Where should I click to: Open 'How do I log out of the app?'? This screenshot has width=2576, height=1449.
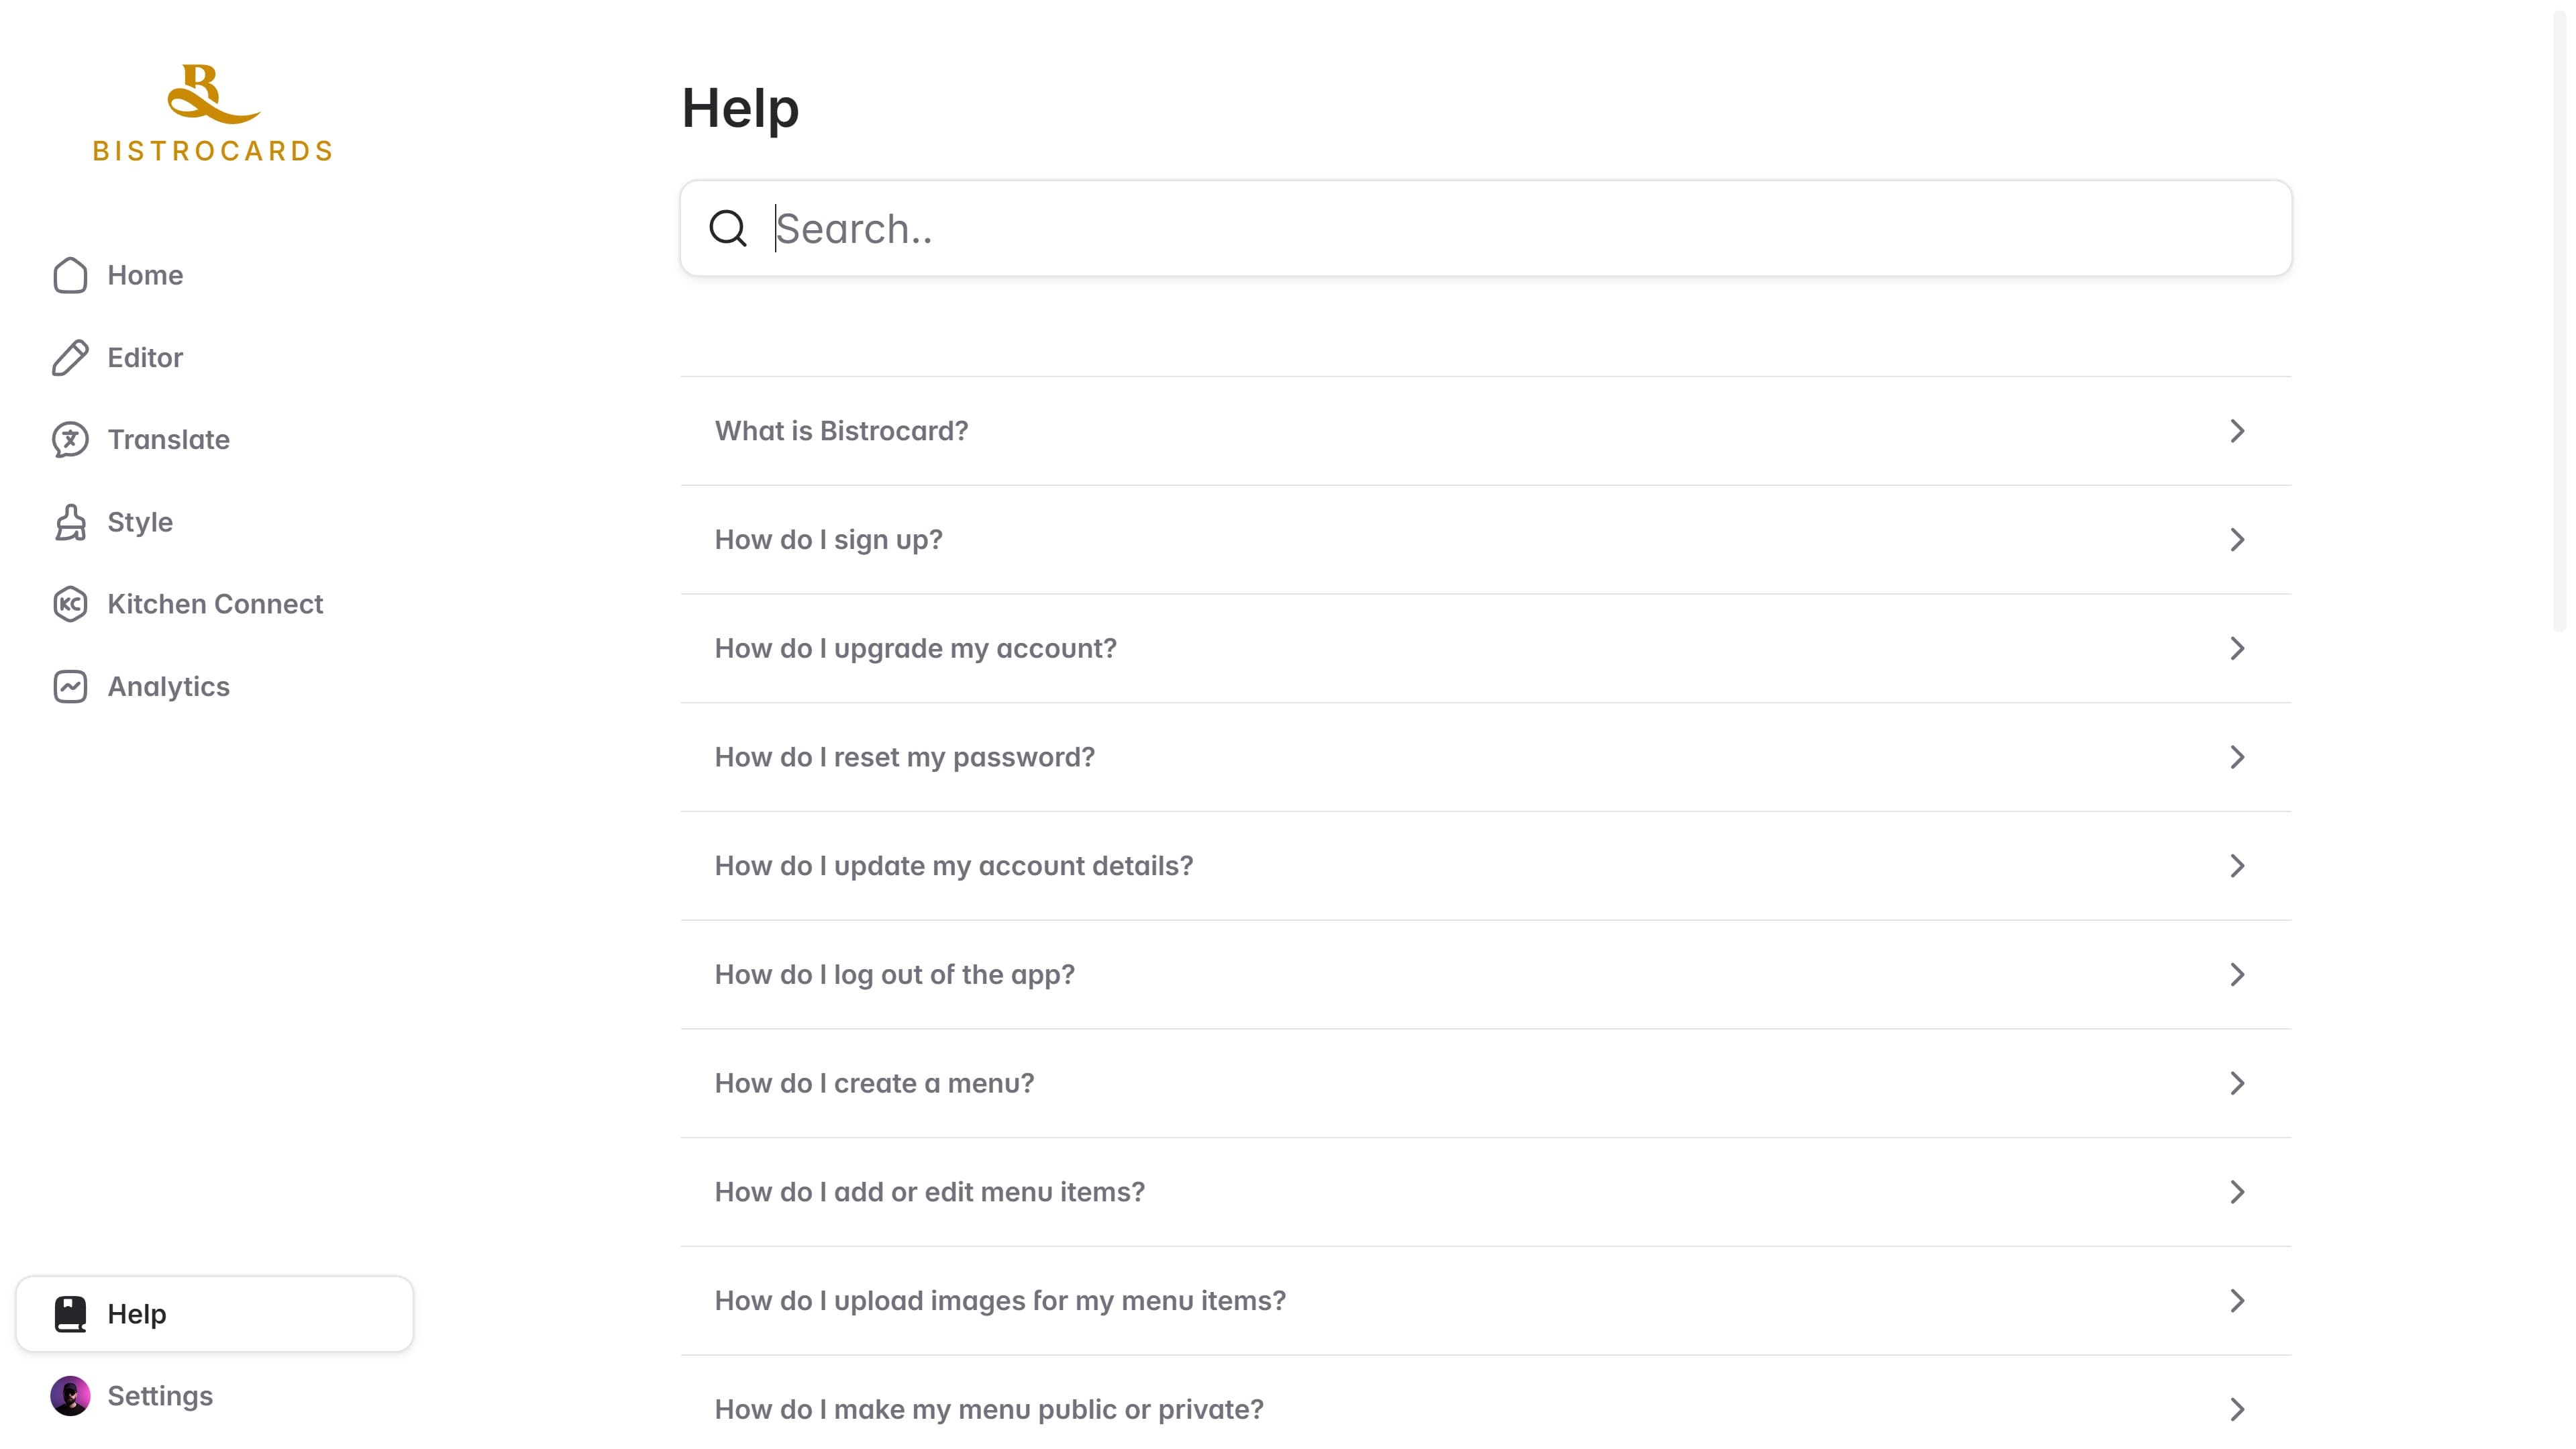pyautogui.click(x=1486, y=975)
